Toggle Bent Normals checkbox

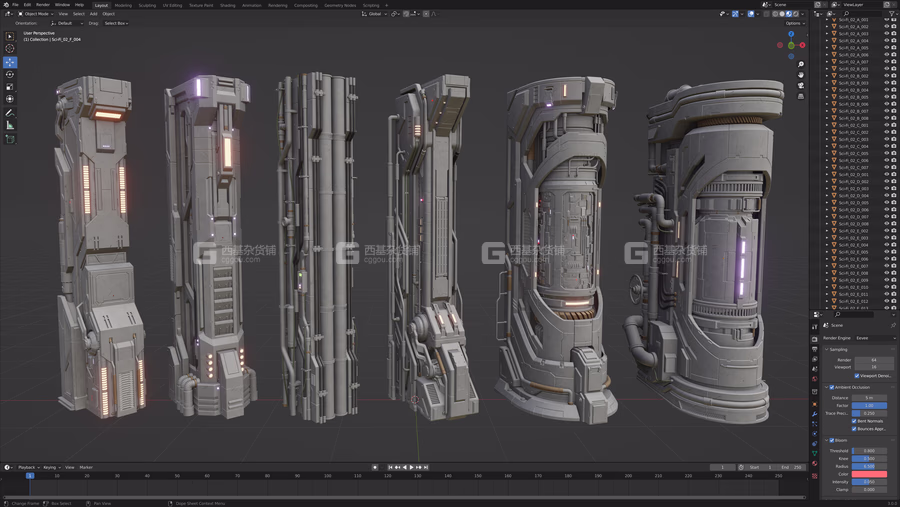click(854, 421)
